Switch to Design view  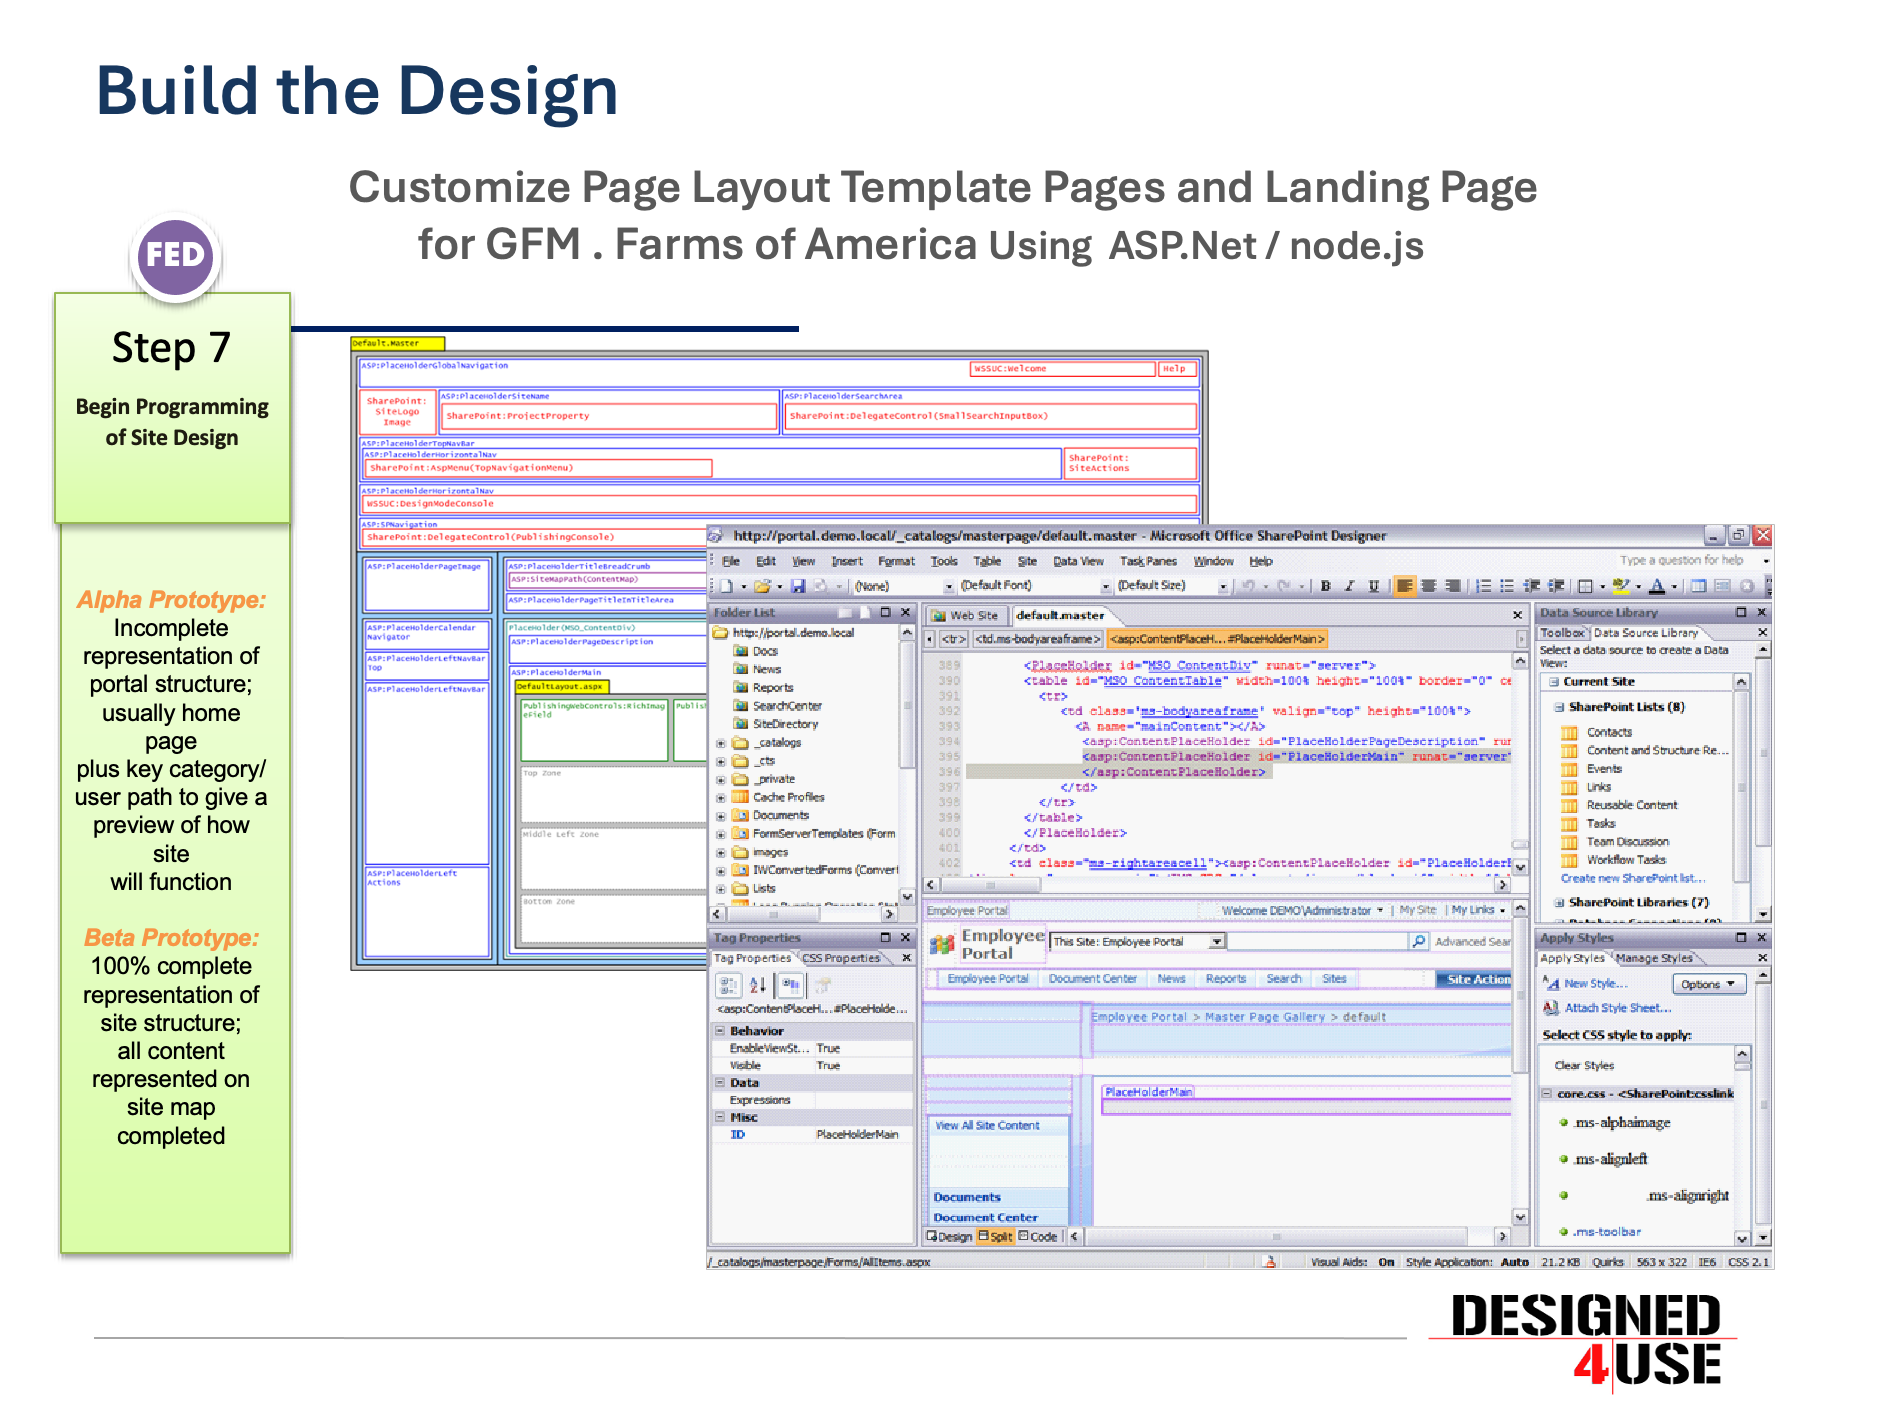click(950, 1237)
